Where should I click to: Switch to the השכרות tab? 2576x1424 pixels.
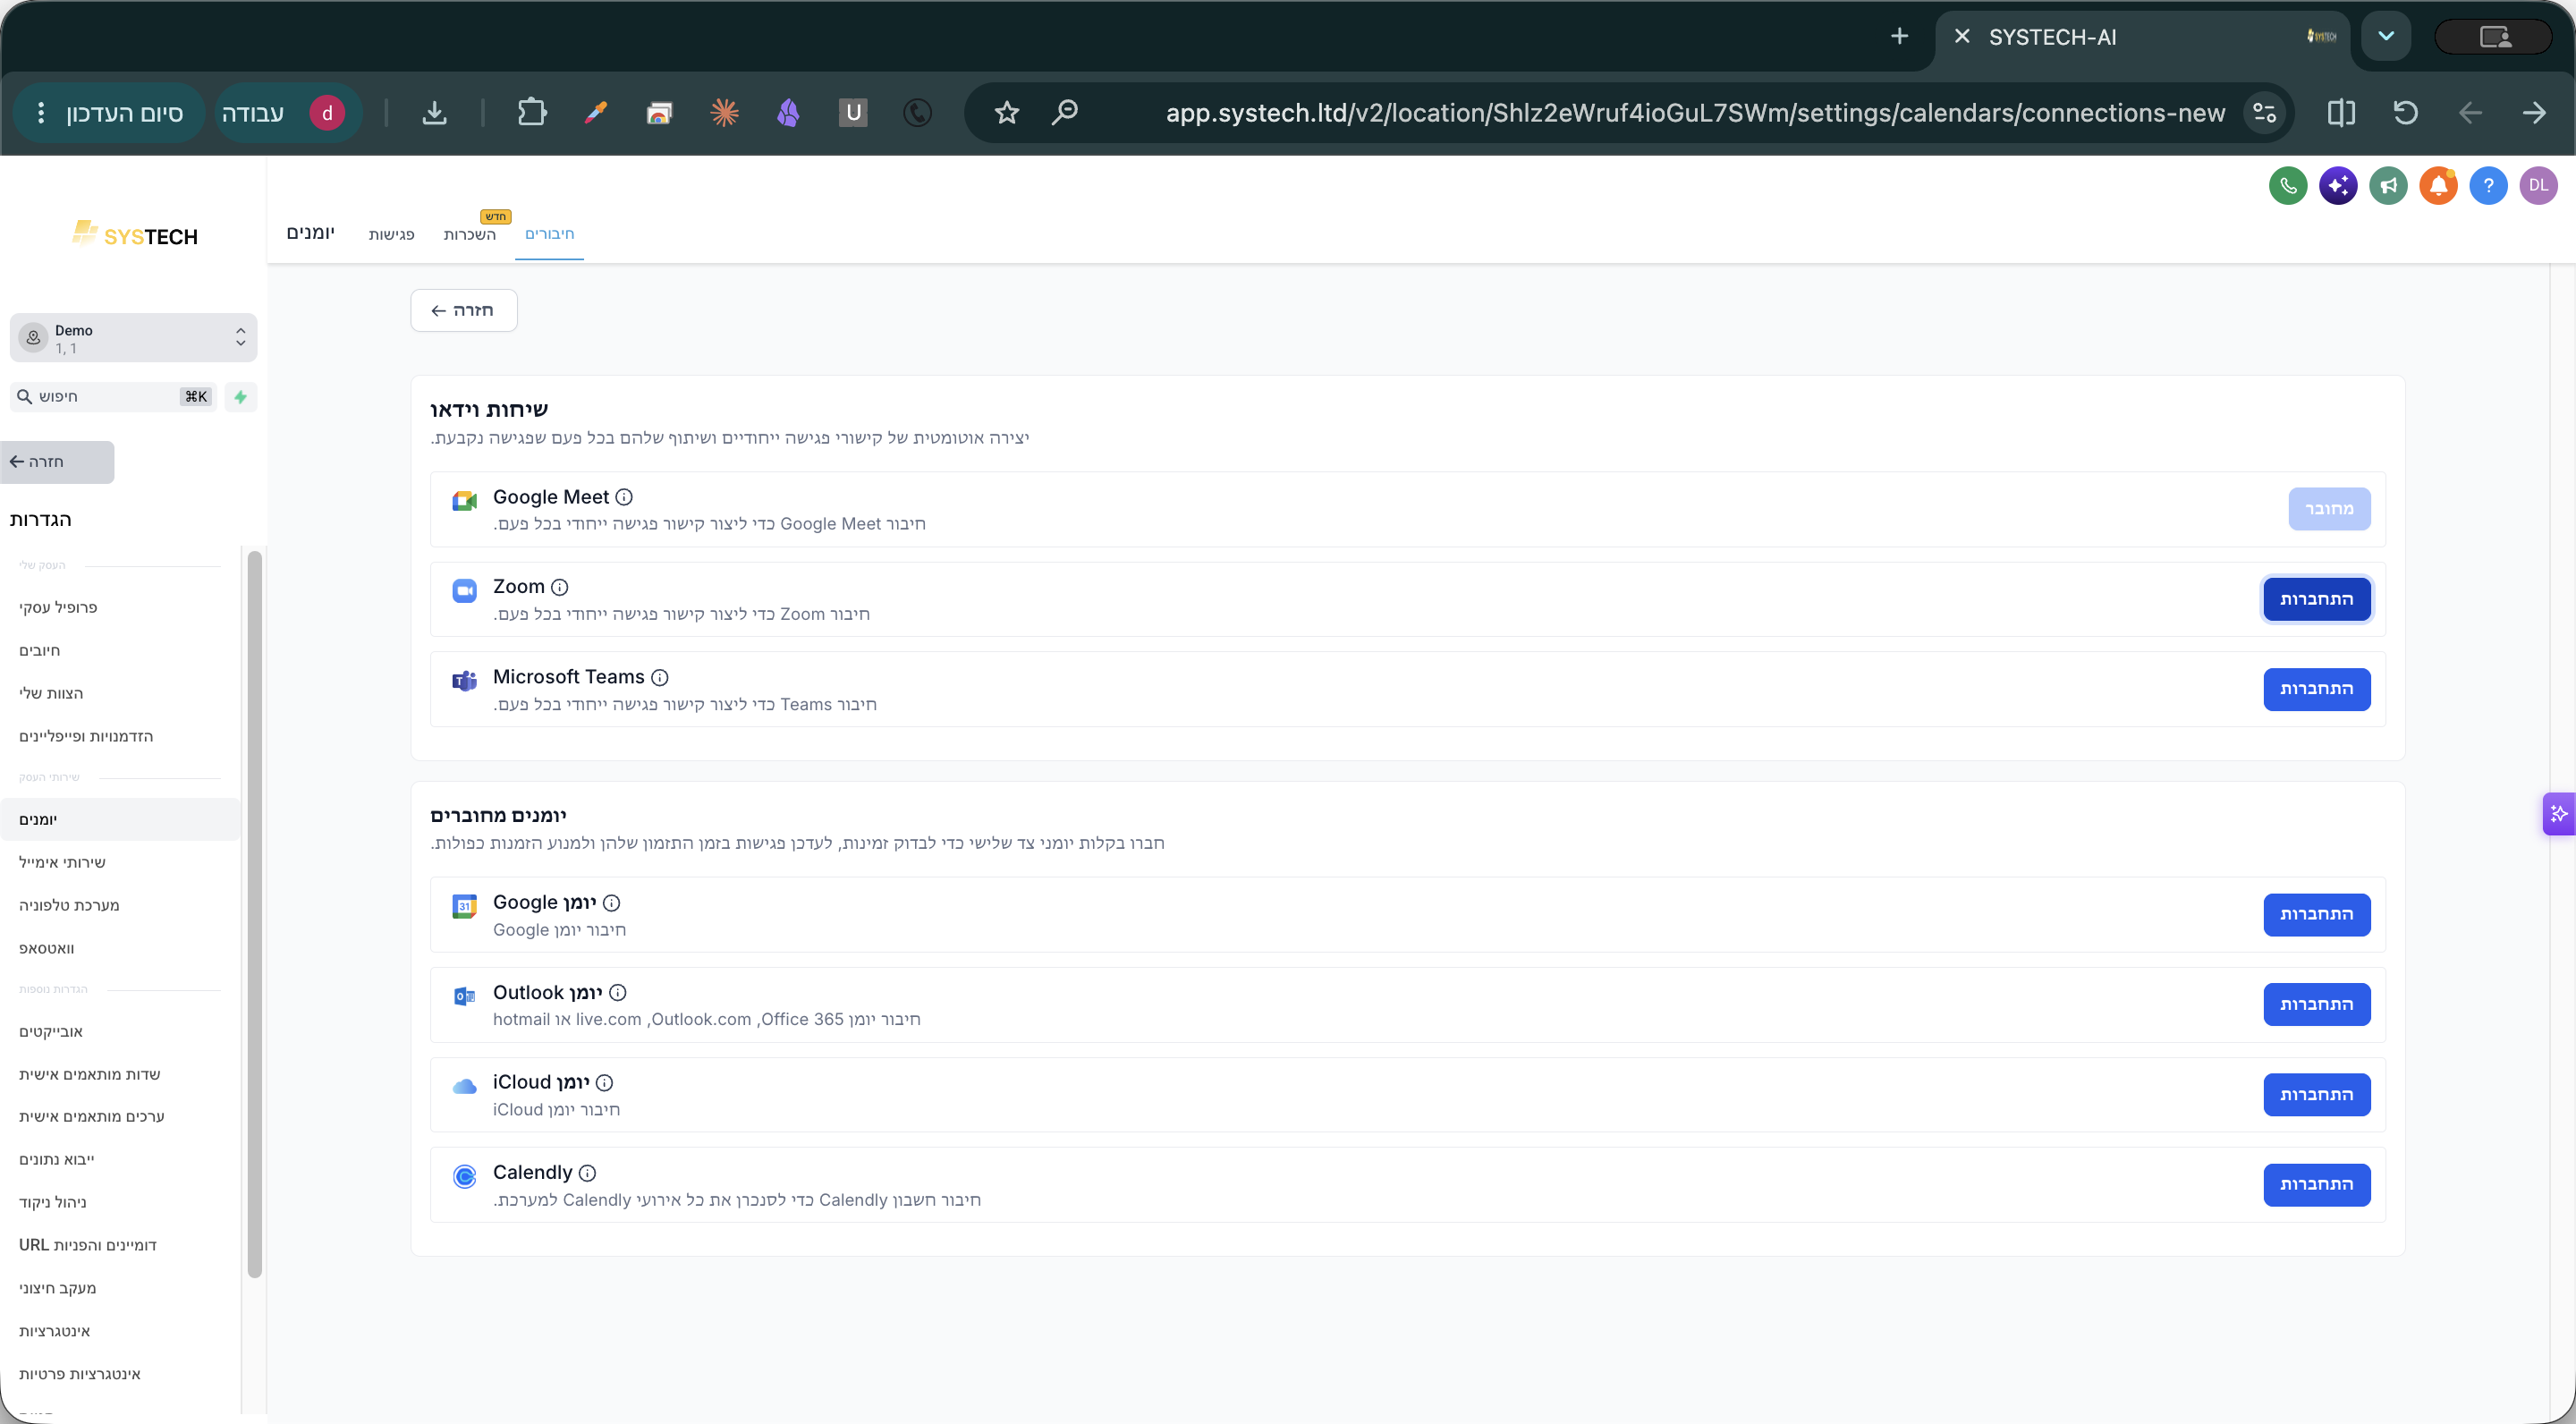(469, 235)
